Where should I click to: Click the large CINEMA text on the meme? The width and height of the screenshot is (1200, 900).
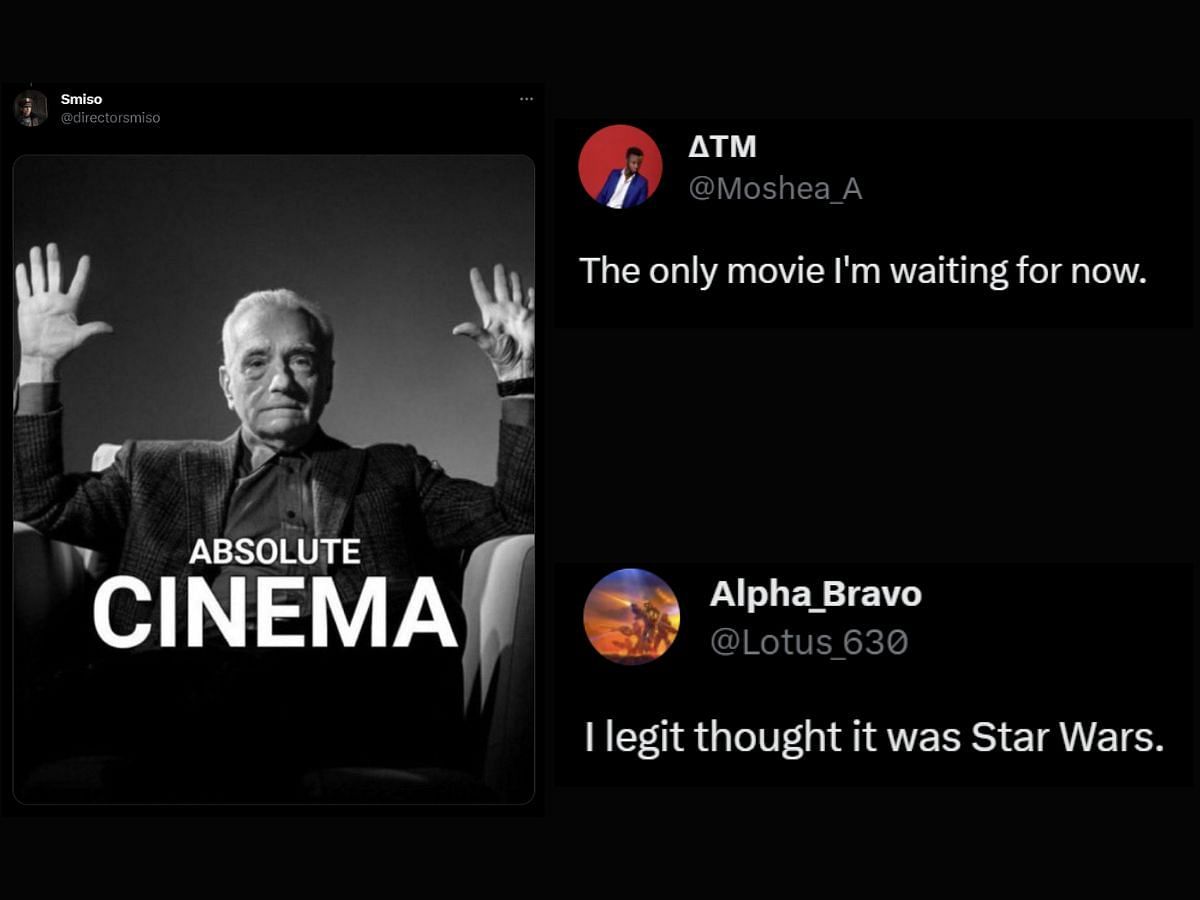coord(275,612)
